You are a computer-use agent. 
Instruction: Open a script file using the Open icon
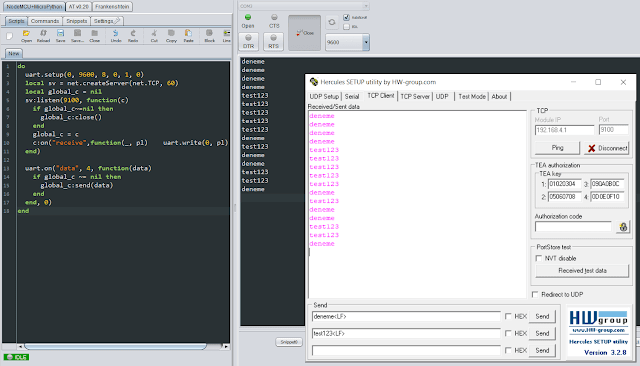(26, 36)
